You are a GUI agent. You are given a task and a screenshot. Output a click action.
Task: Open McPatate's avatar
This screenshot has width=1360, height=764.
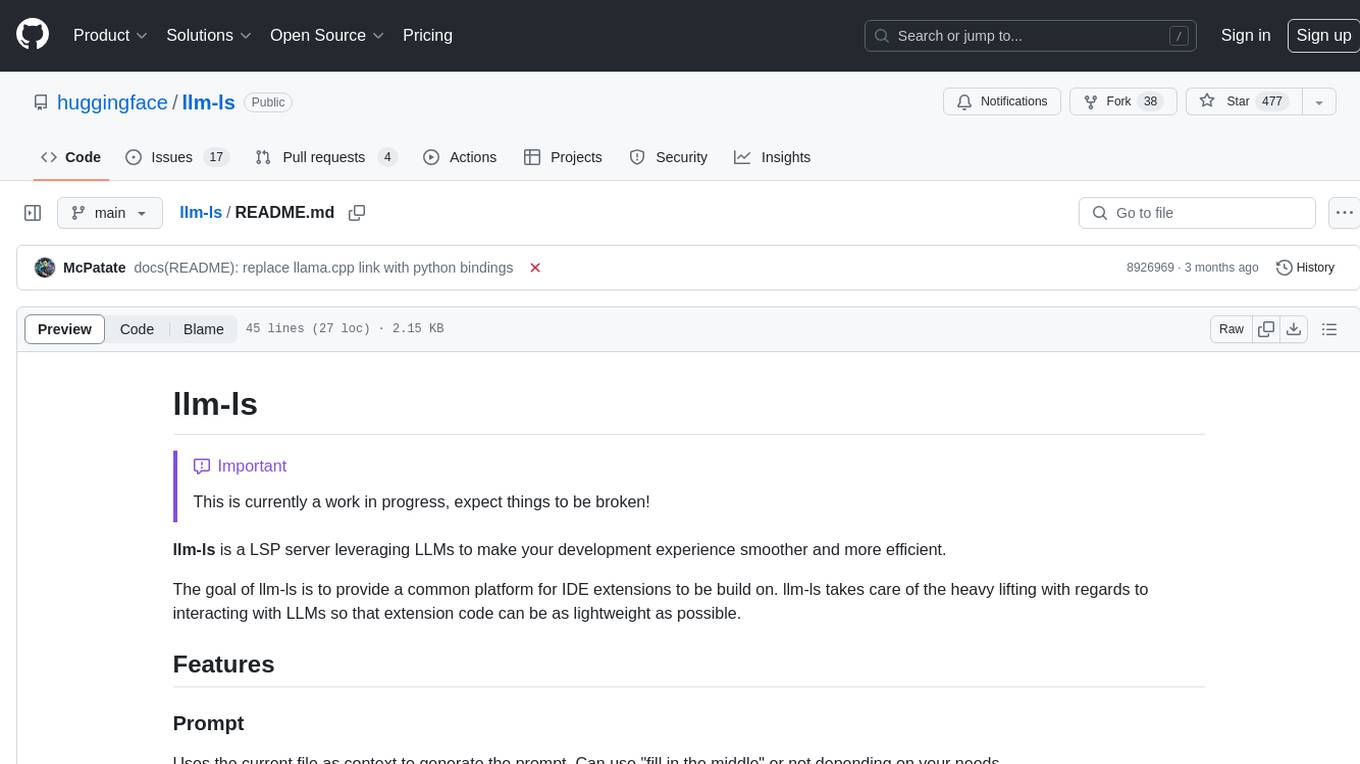pyautogui.click(x=45, y=268)
